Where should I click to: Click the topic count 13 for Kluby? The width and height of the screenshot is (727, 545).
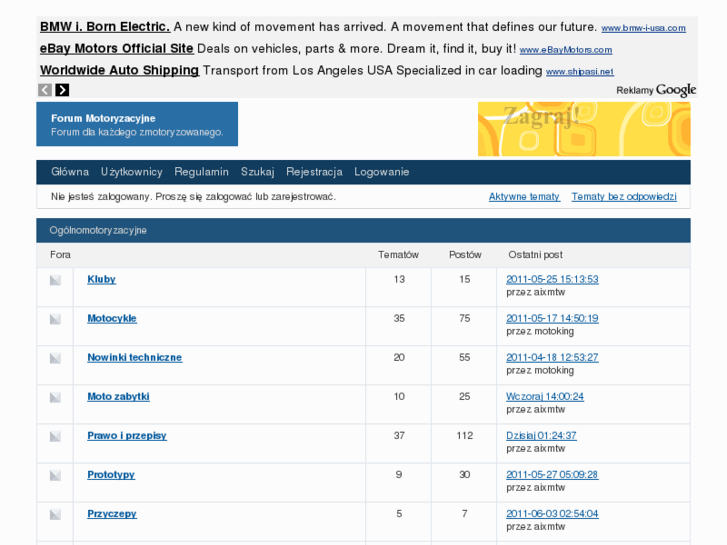[x=399, y=279]
